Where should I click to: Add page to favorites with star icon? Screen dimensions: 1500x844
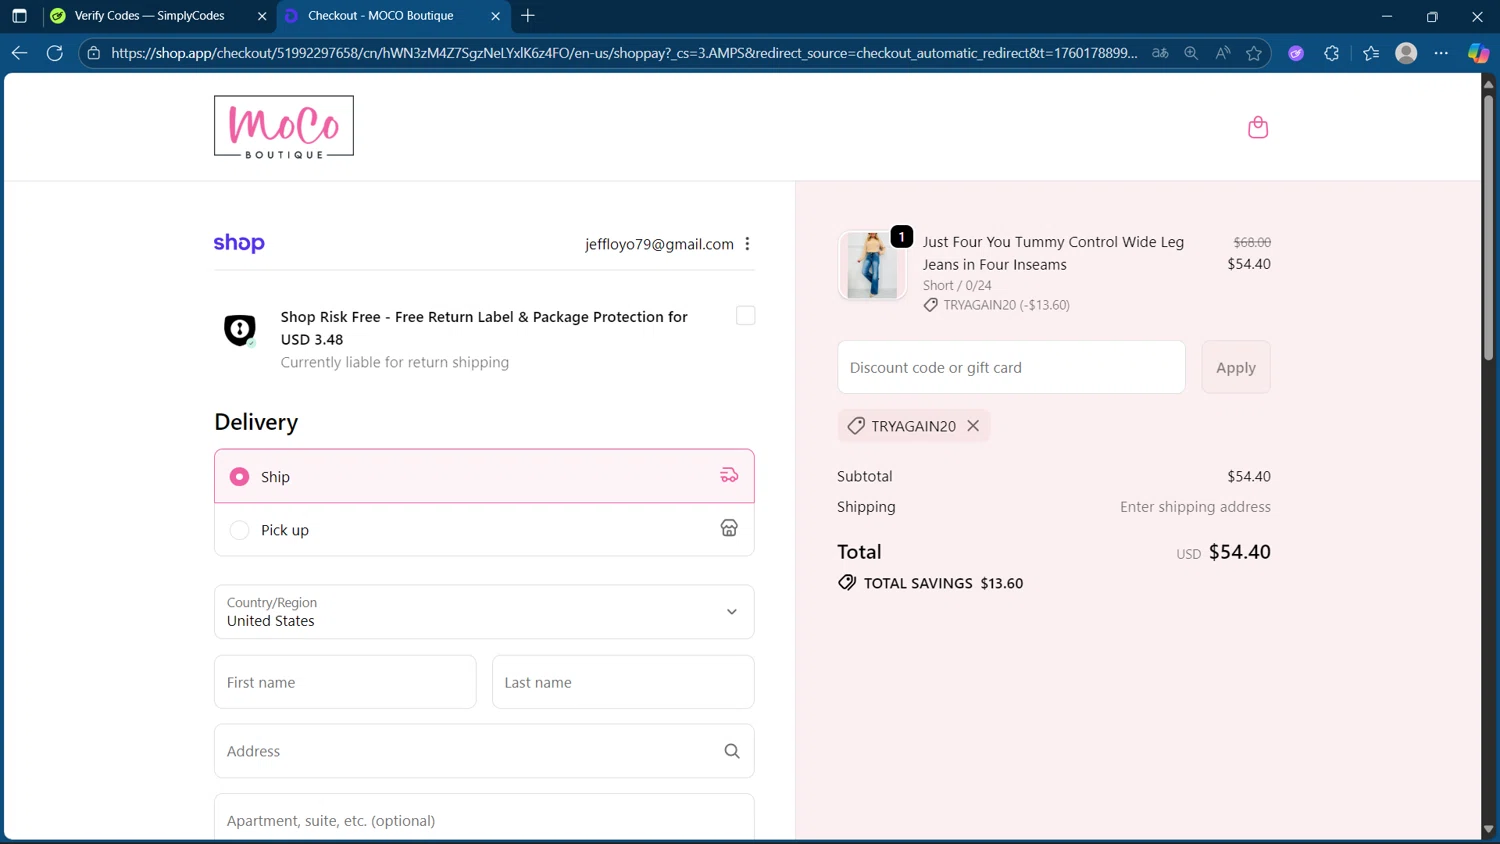[x=1253, y=53]
